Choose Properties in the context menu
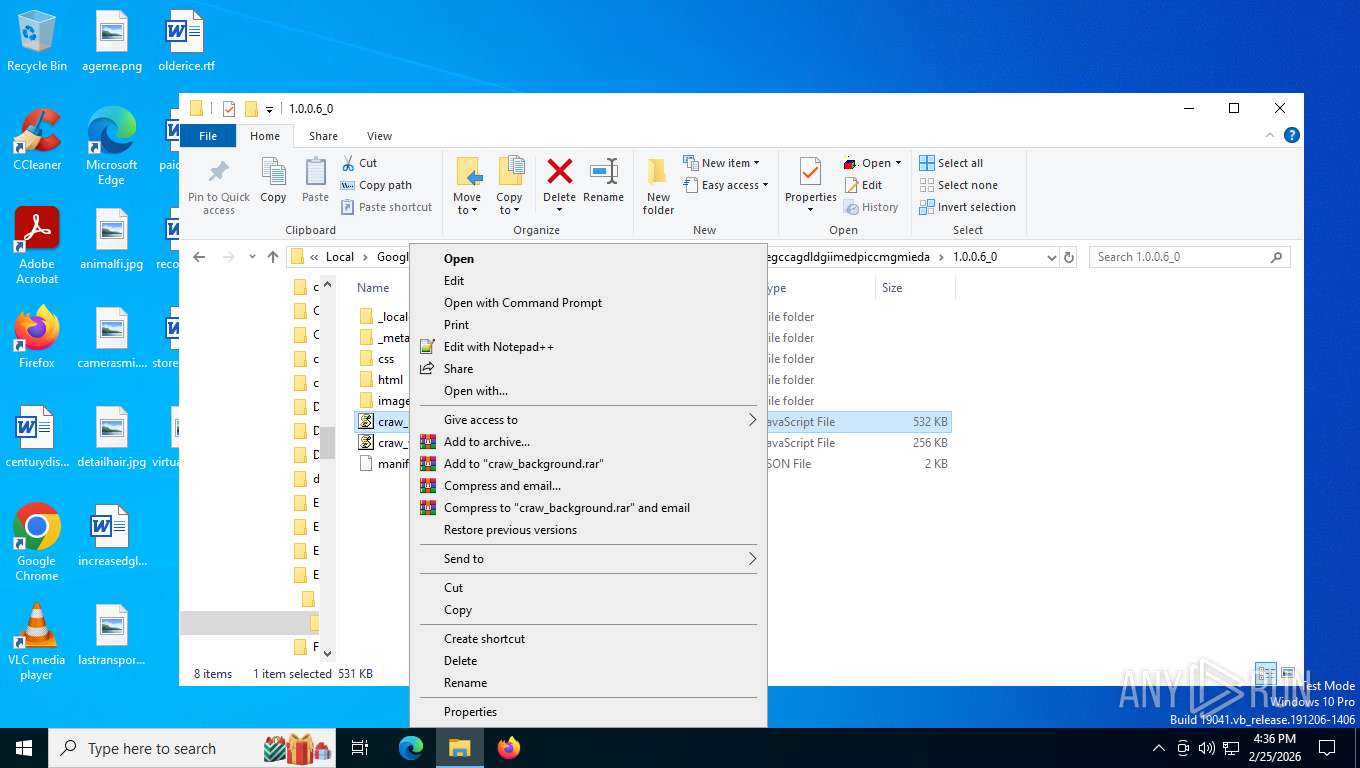This screenshot has height=768, width=1360. coord(588,711)
